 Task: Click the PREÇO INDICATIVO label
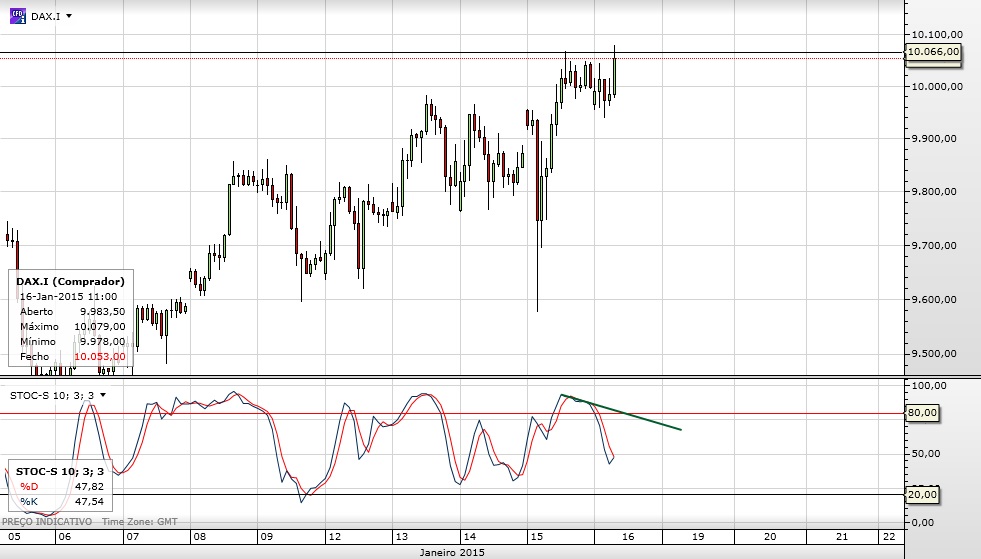coord(47,521)
